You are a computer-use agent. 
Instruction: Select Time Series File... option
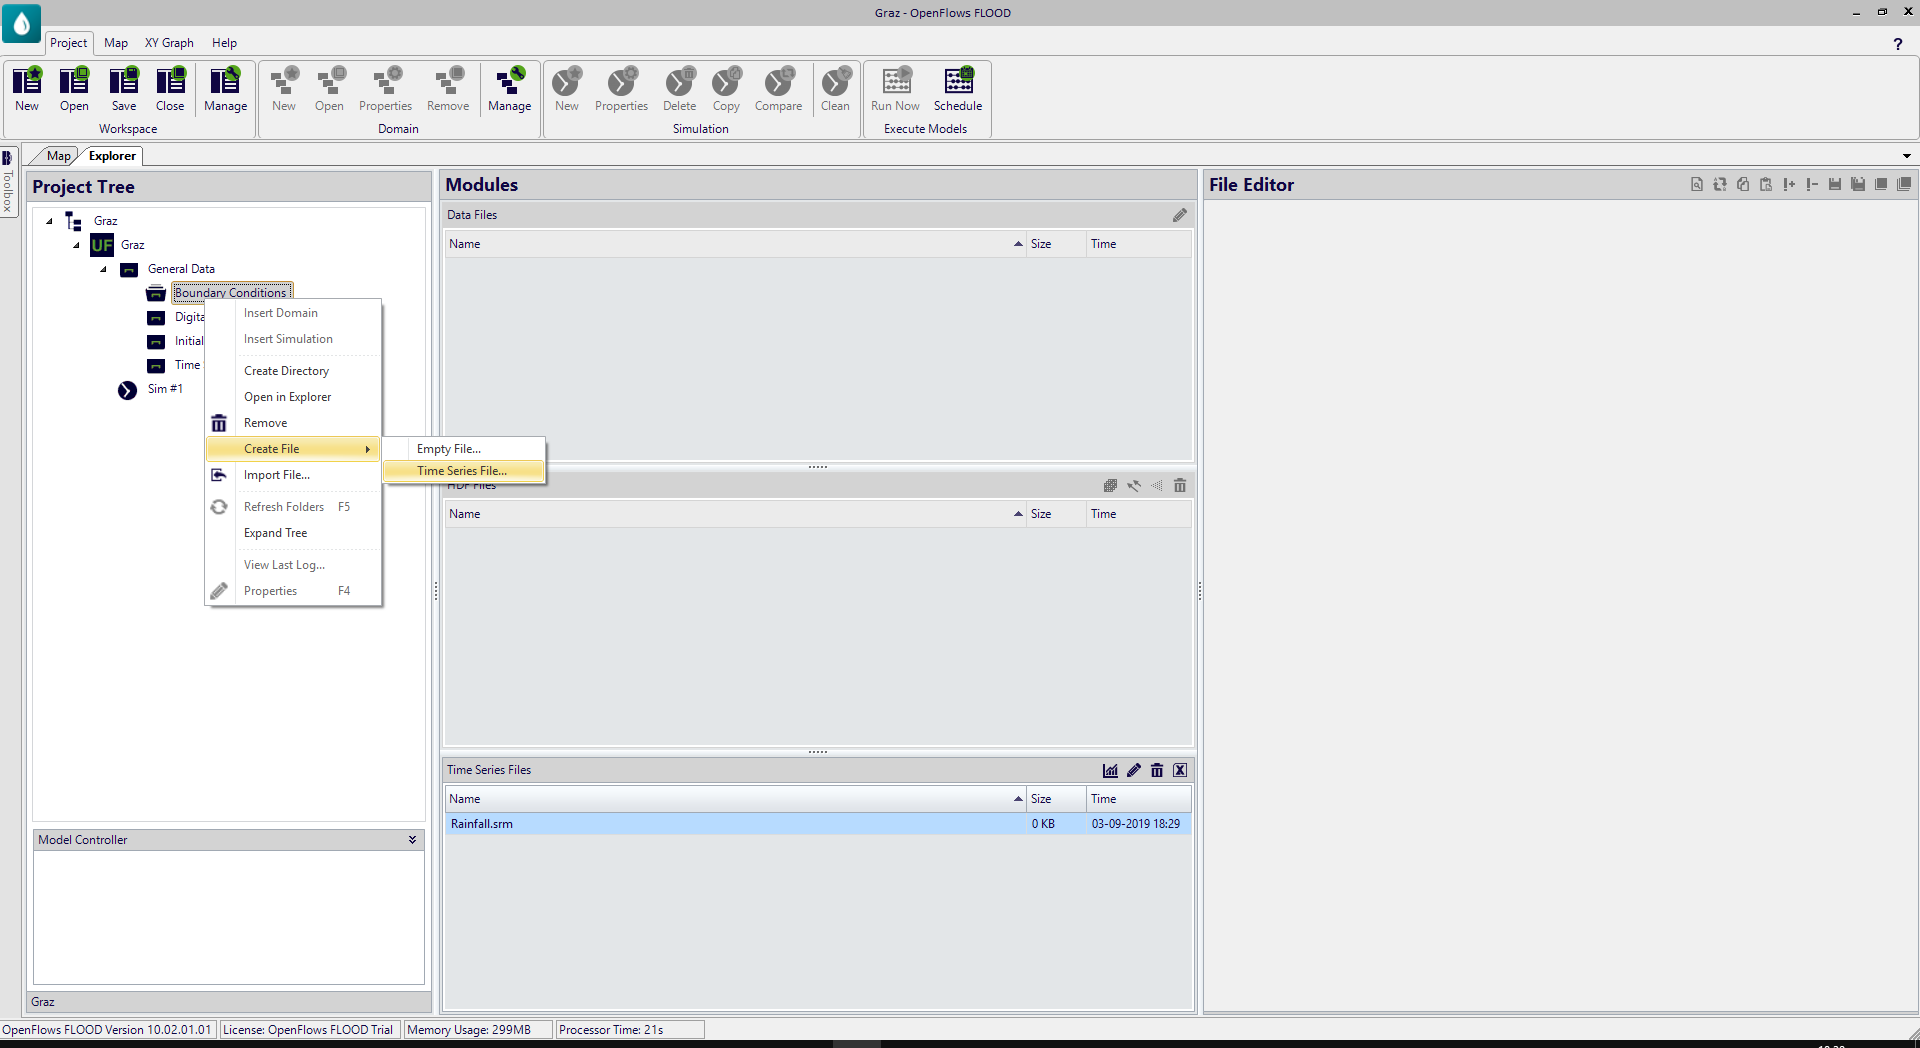(464, 471)
